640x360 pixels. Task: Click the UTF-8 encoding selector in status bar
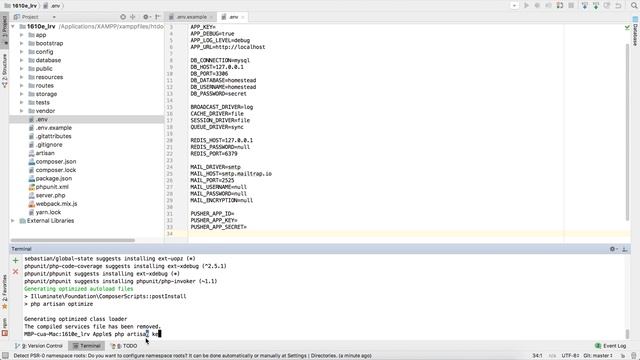tap(570, 356)
